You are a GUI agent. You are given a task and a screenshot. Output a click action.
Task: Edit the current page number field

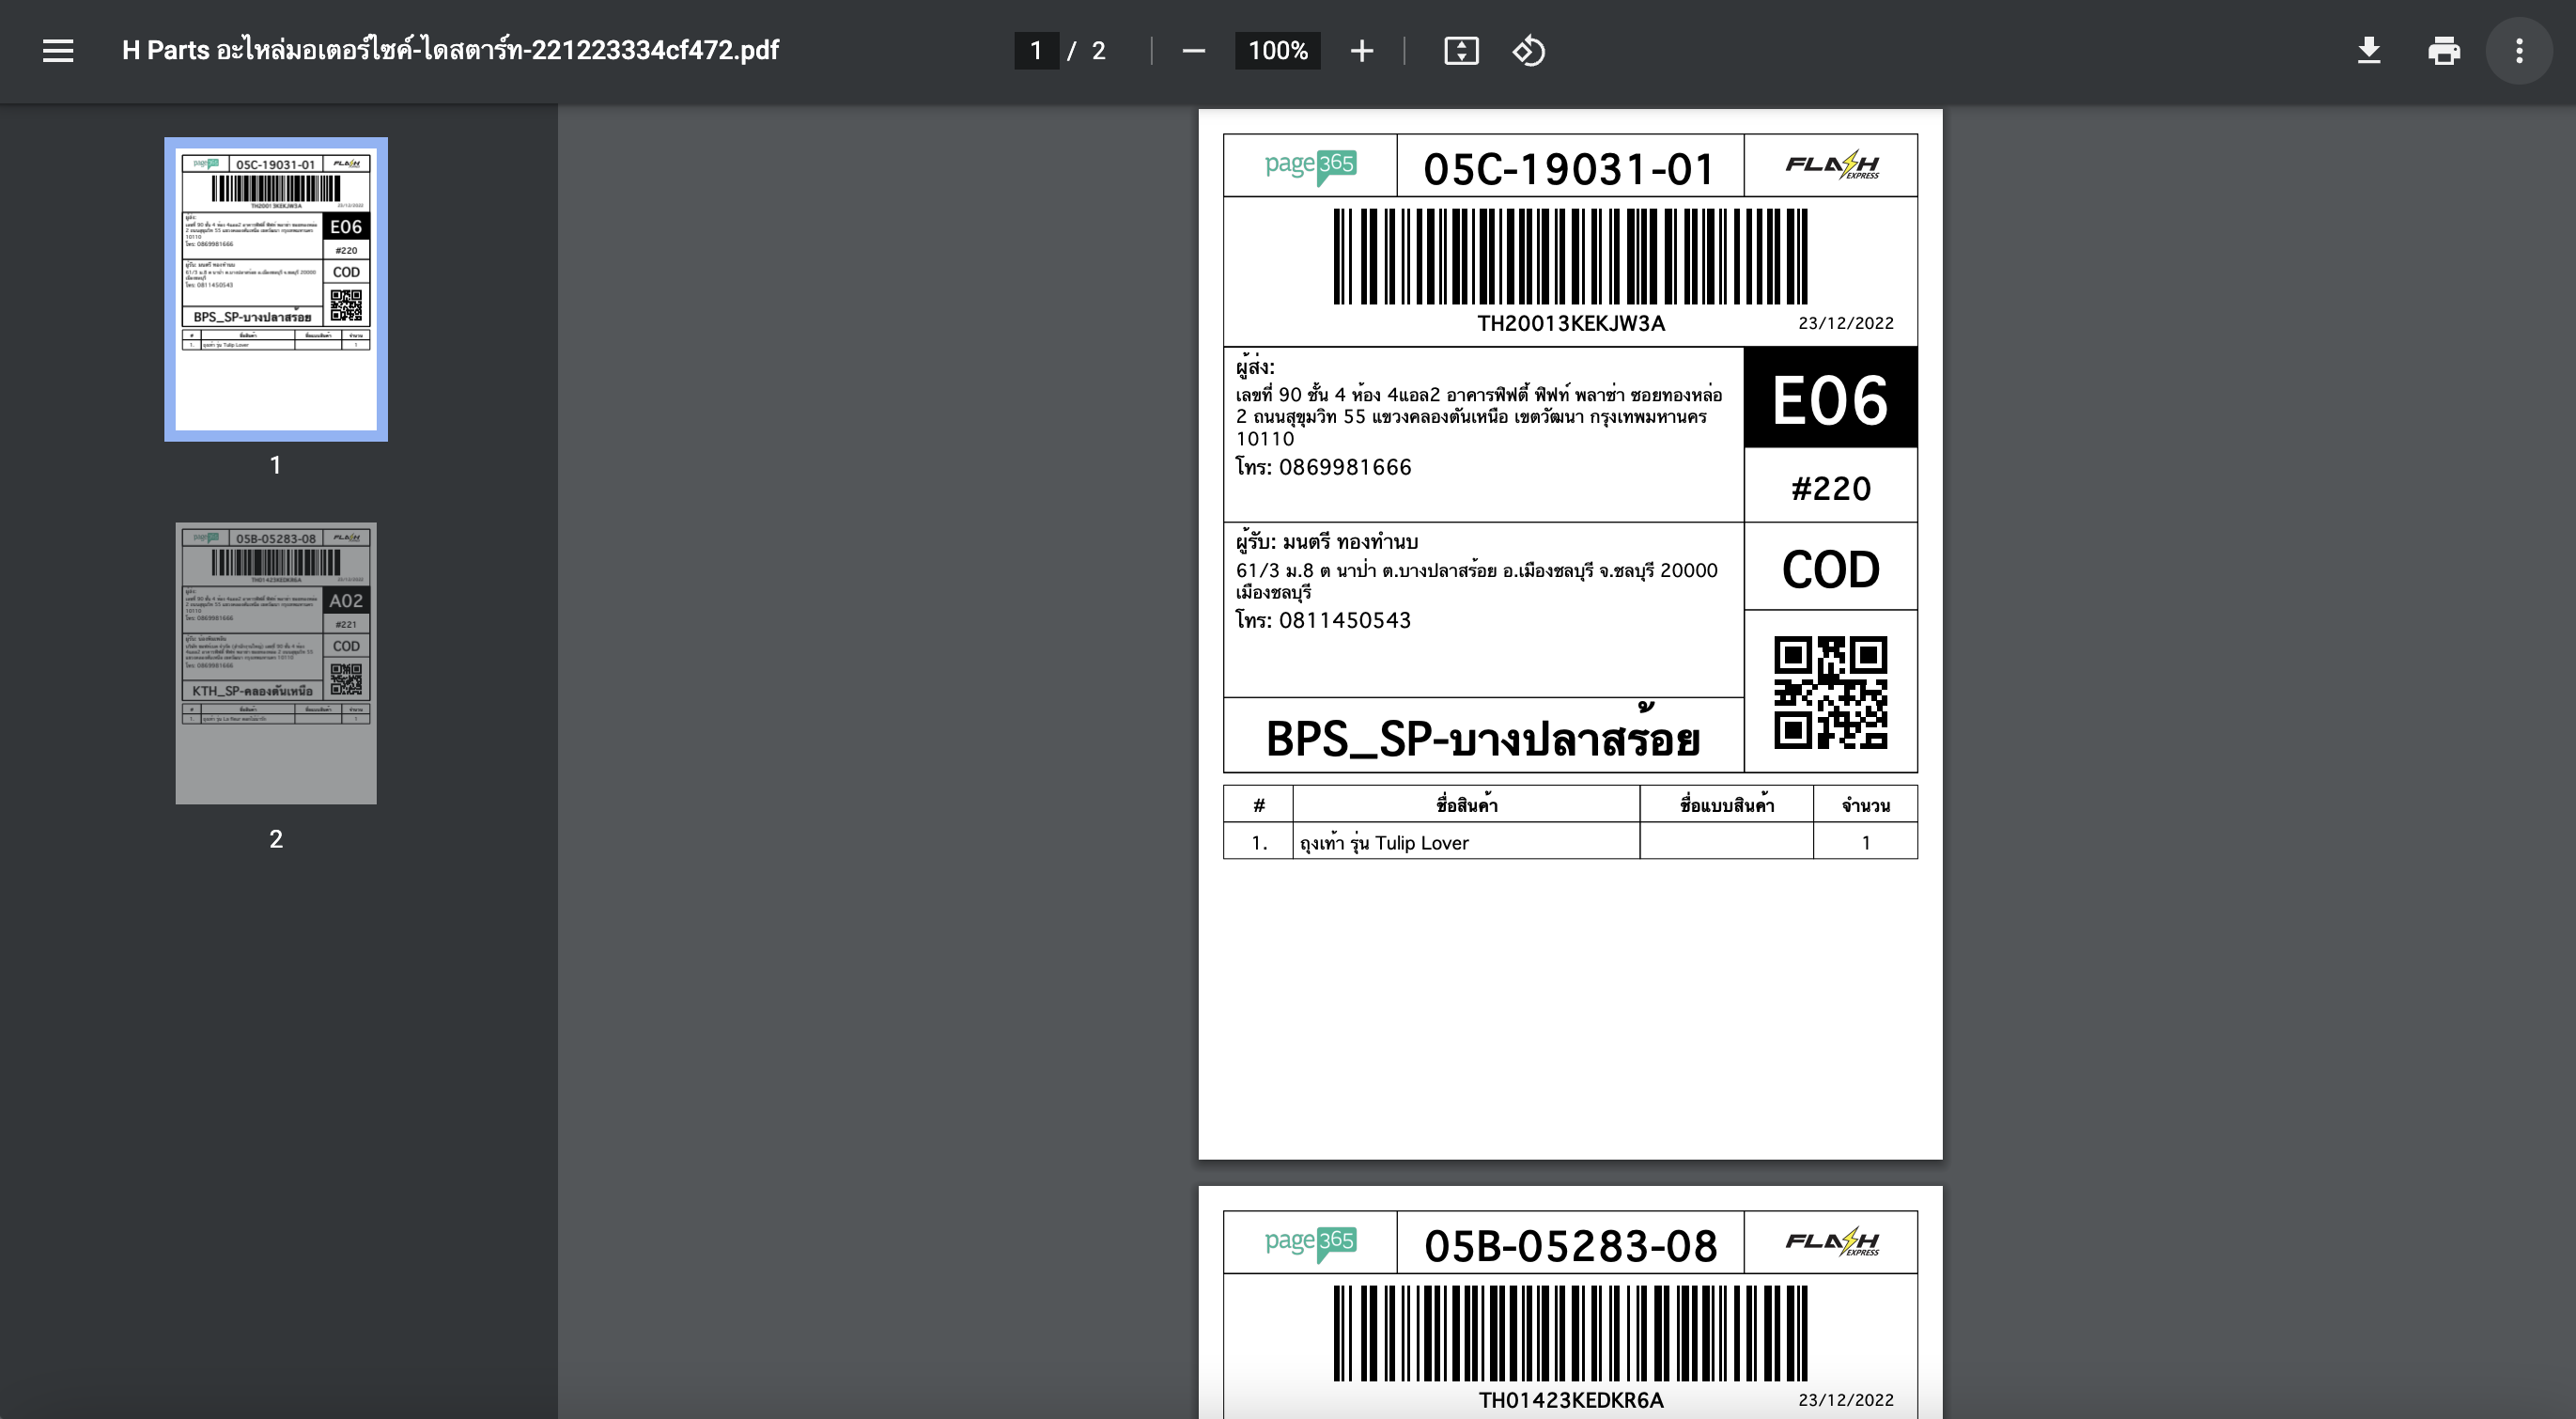tap(1036, 51)
